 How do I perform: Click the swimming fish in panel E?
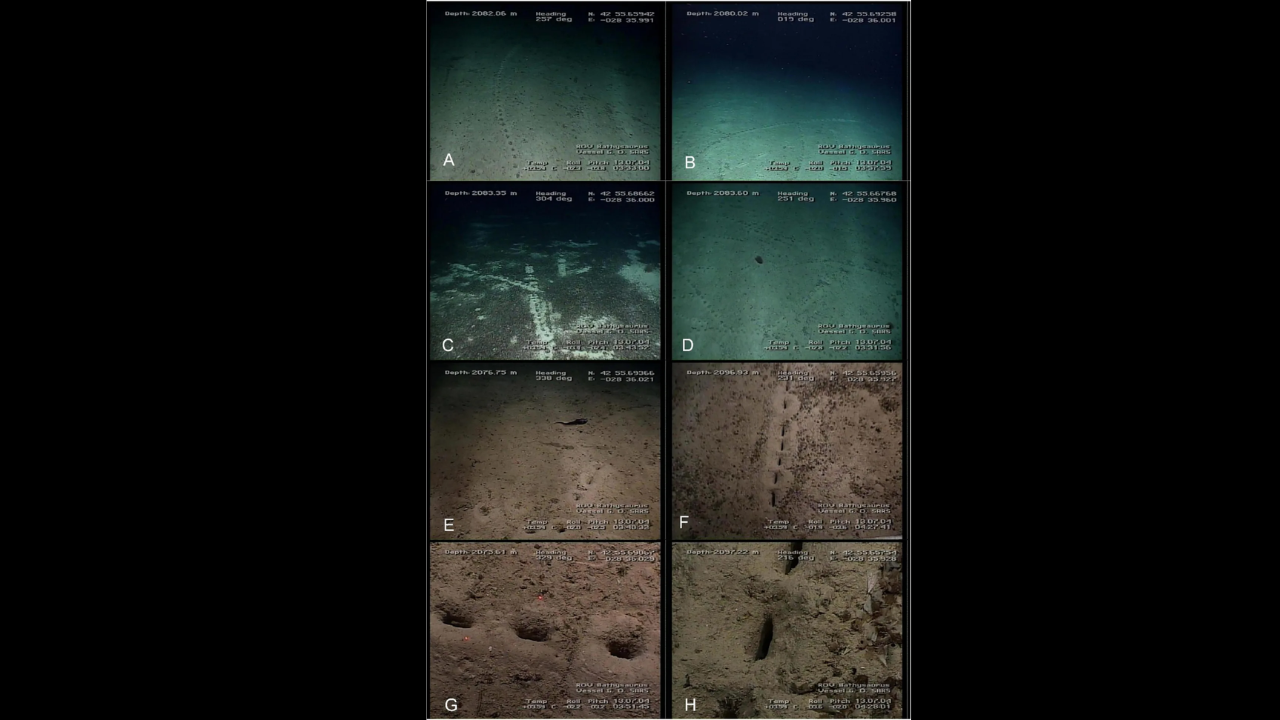pyautogui.click(x=572, y=422)
